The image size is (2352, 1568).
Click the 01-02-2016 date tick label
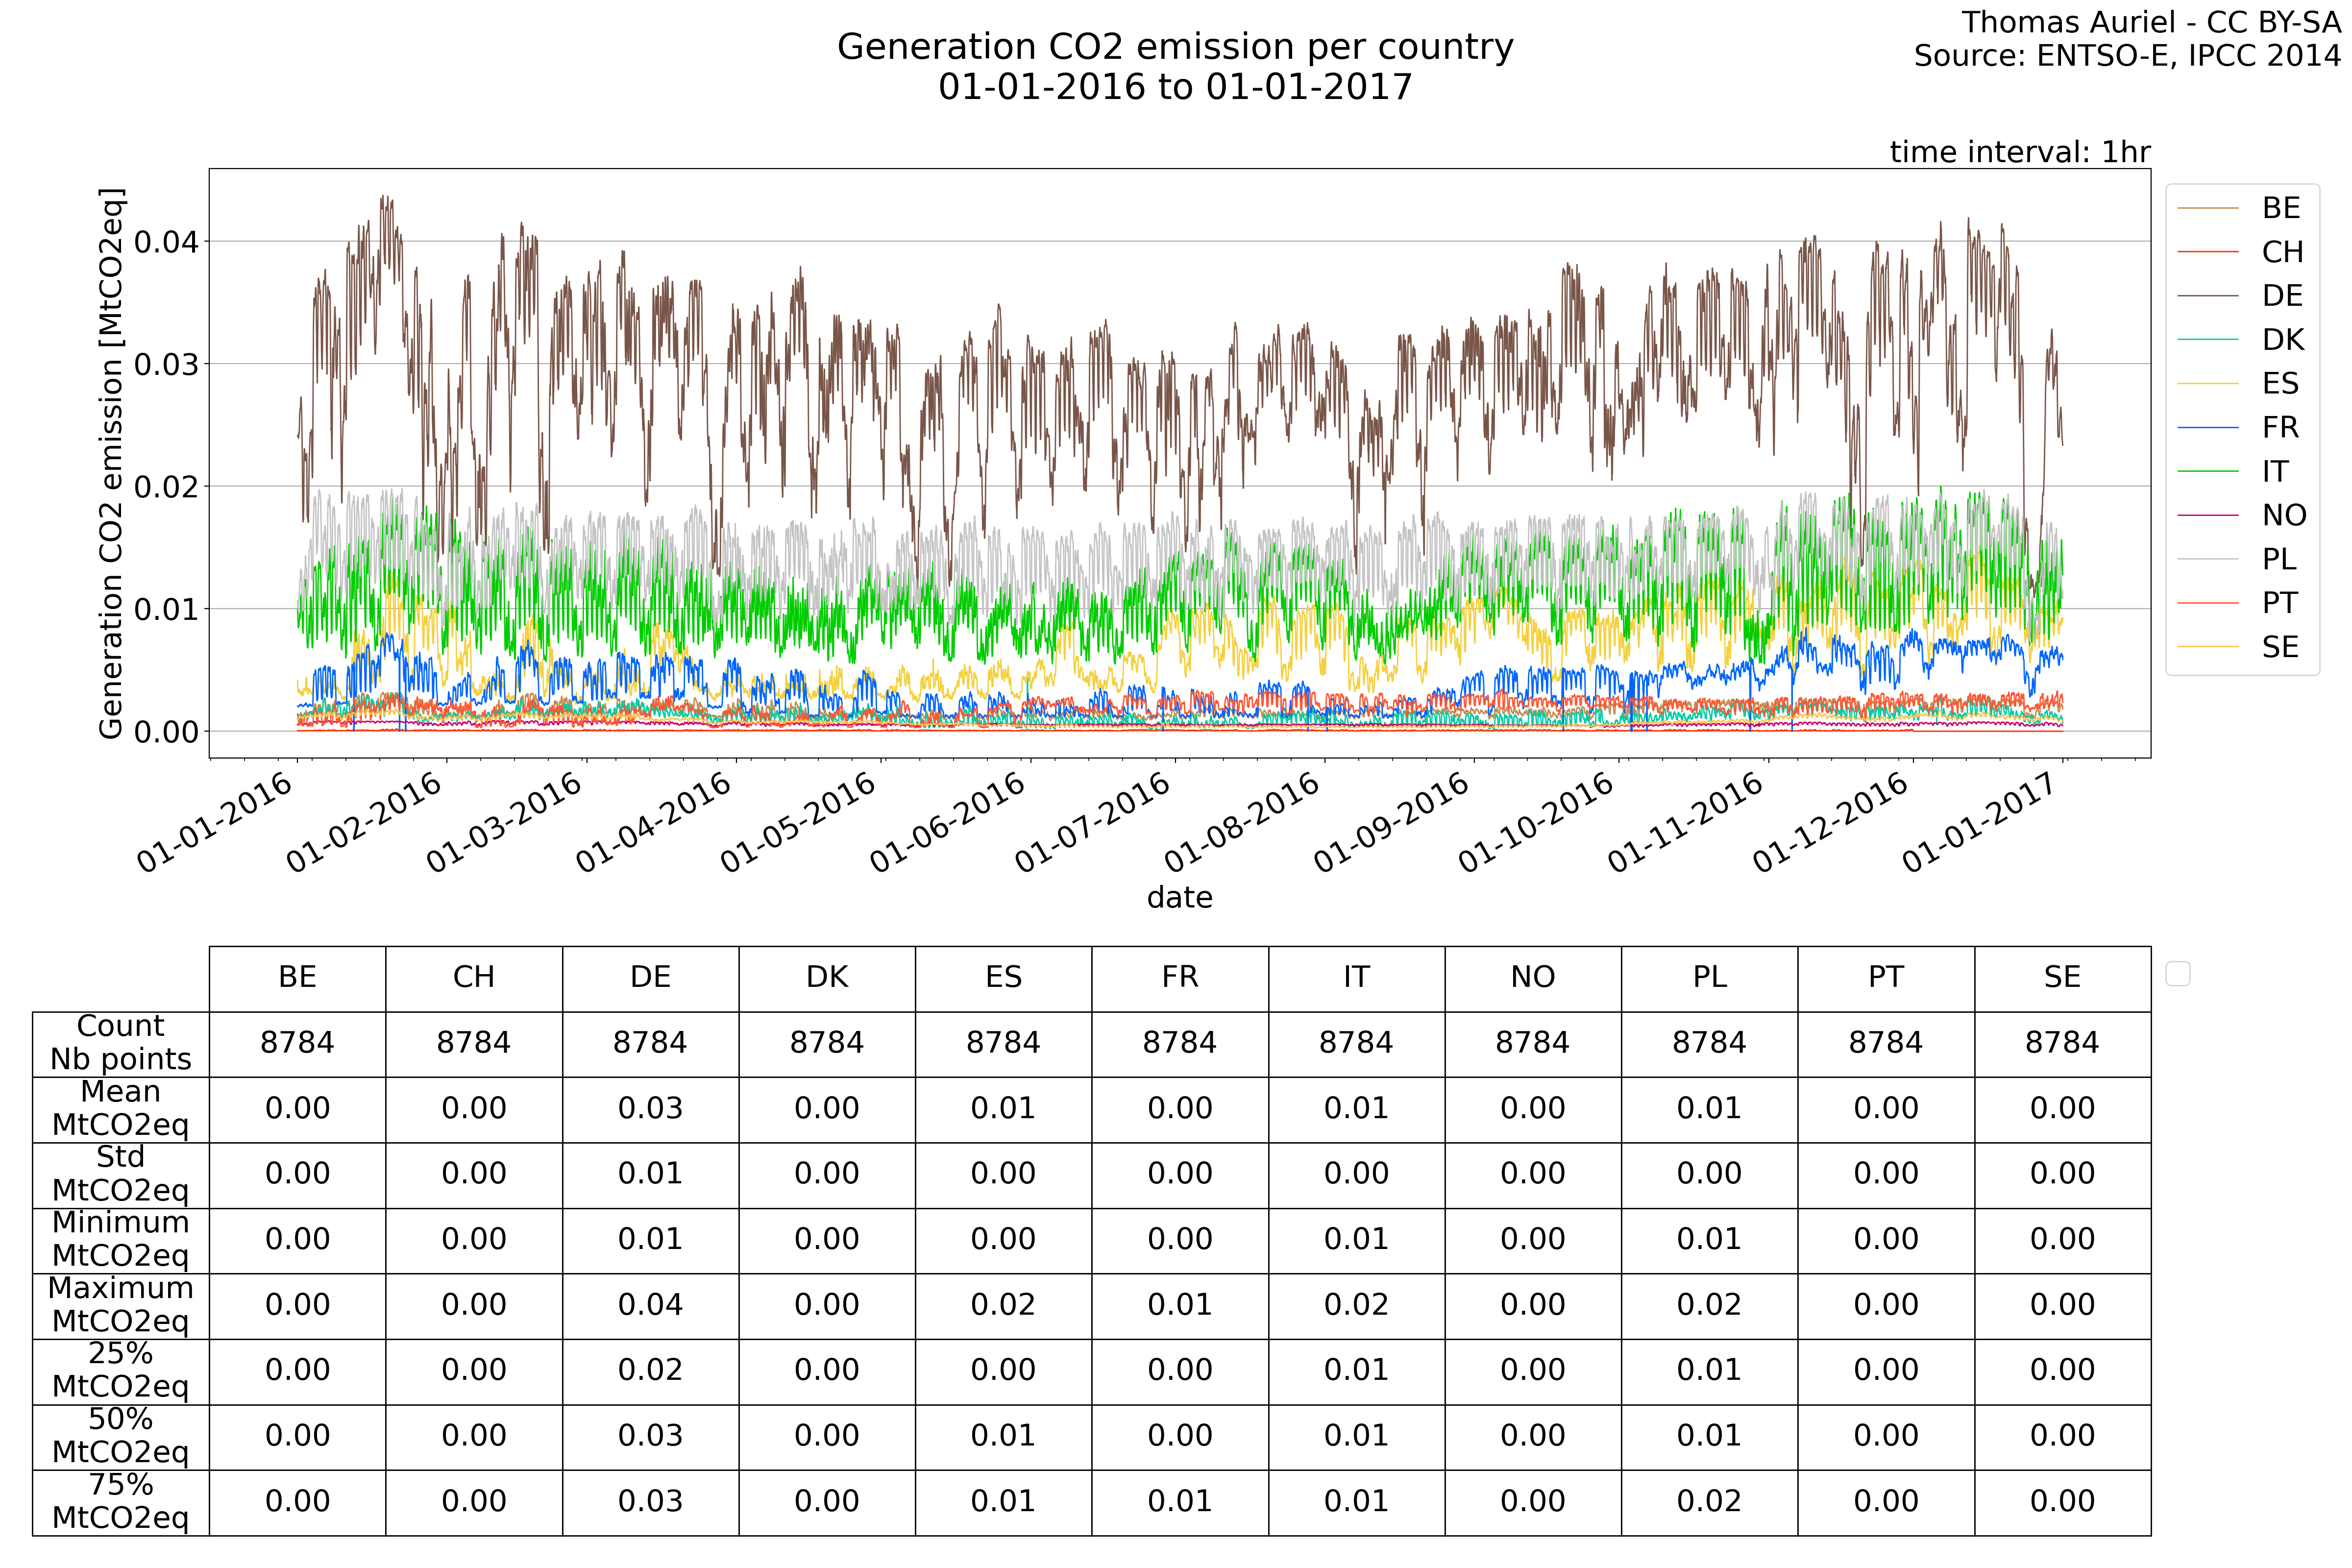365,823
